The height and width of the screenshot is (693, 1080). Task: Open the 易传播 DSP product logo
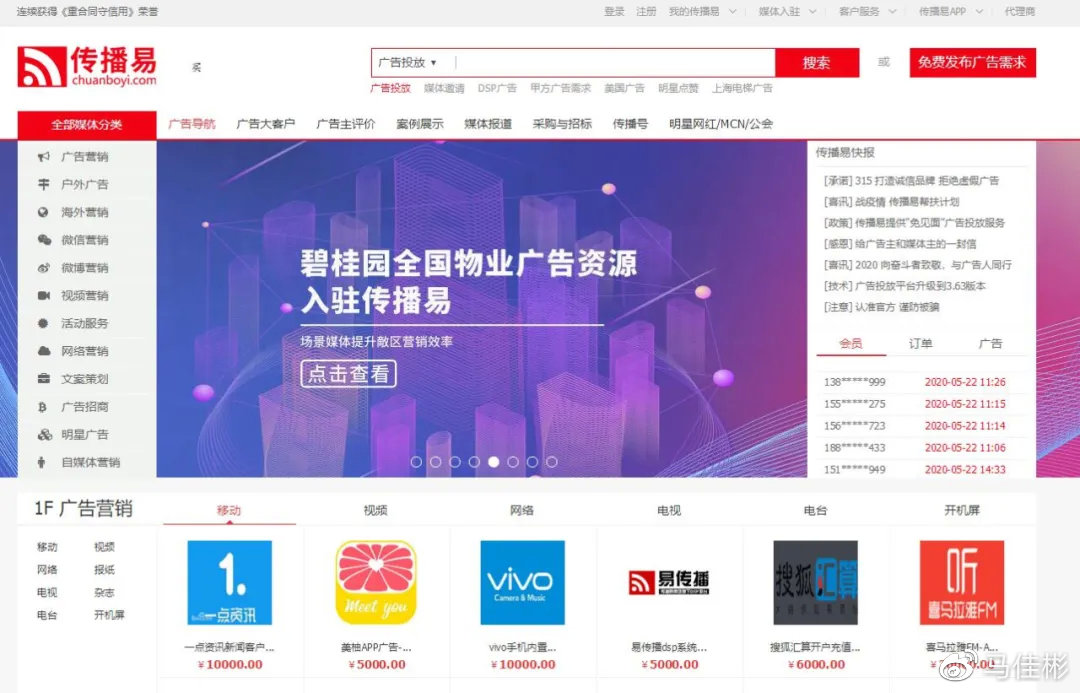coord(669,583)
